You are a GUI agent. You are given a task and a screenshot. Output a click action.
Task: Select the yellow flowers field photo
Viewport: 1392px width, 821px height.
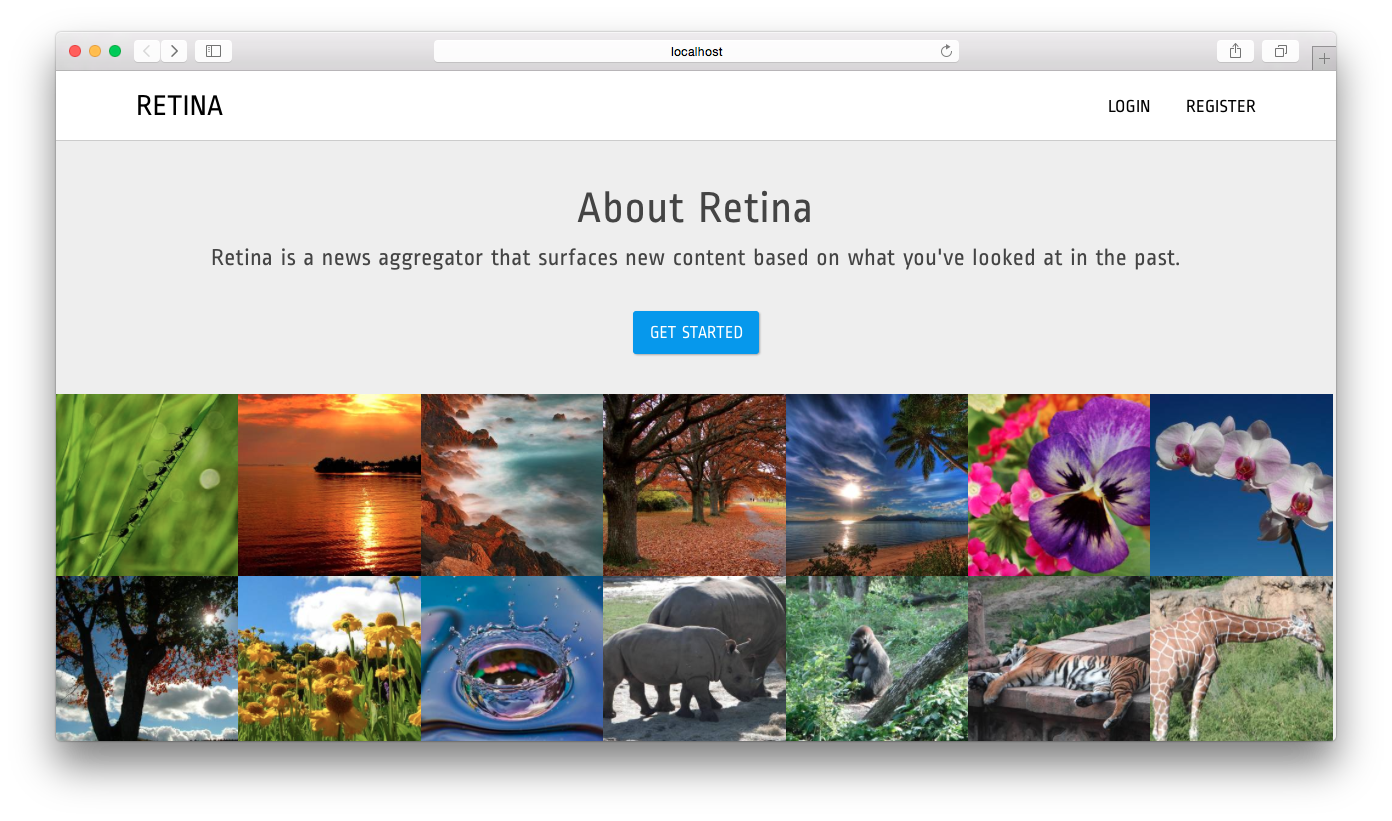coord(329,658)
